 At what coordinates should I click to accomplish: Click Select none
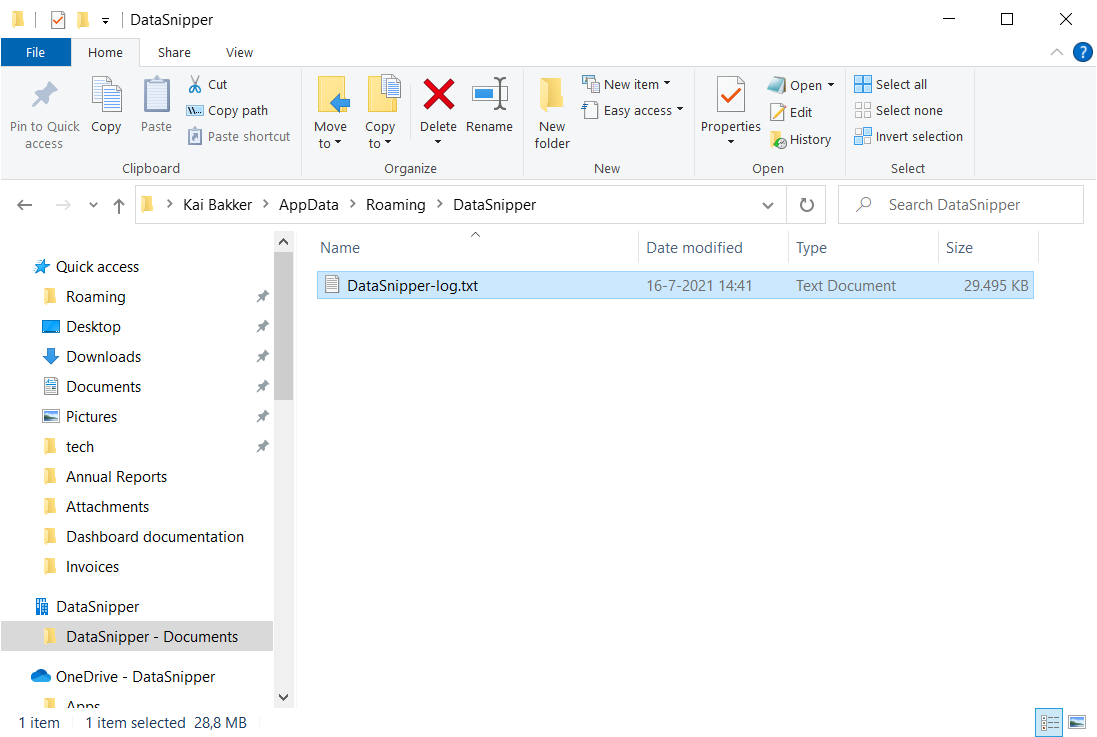point(898,111)
